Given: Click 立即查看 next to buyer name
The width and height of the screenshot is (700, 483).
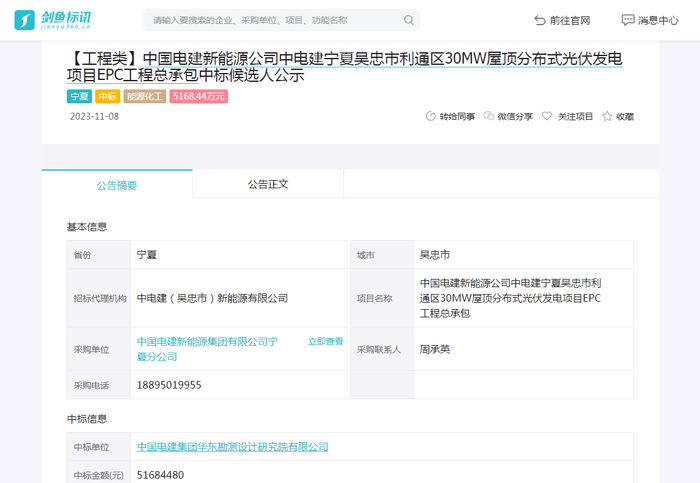Looking at the screenshot, I should point(325,342).
